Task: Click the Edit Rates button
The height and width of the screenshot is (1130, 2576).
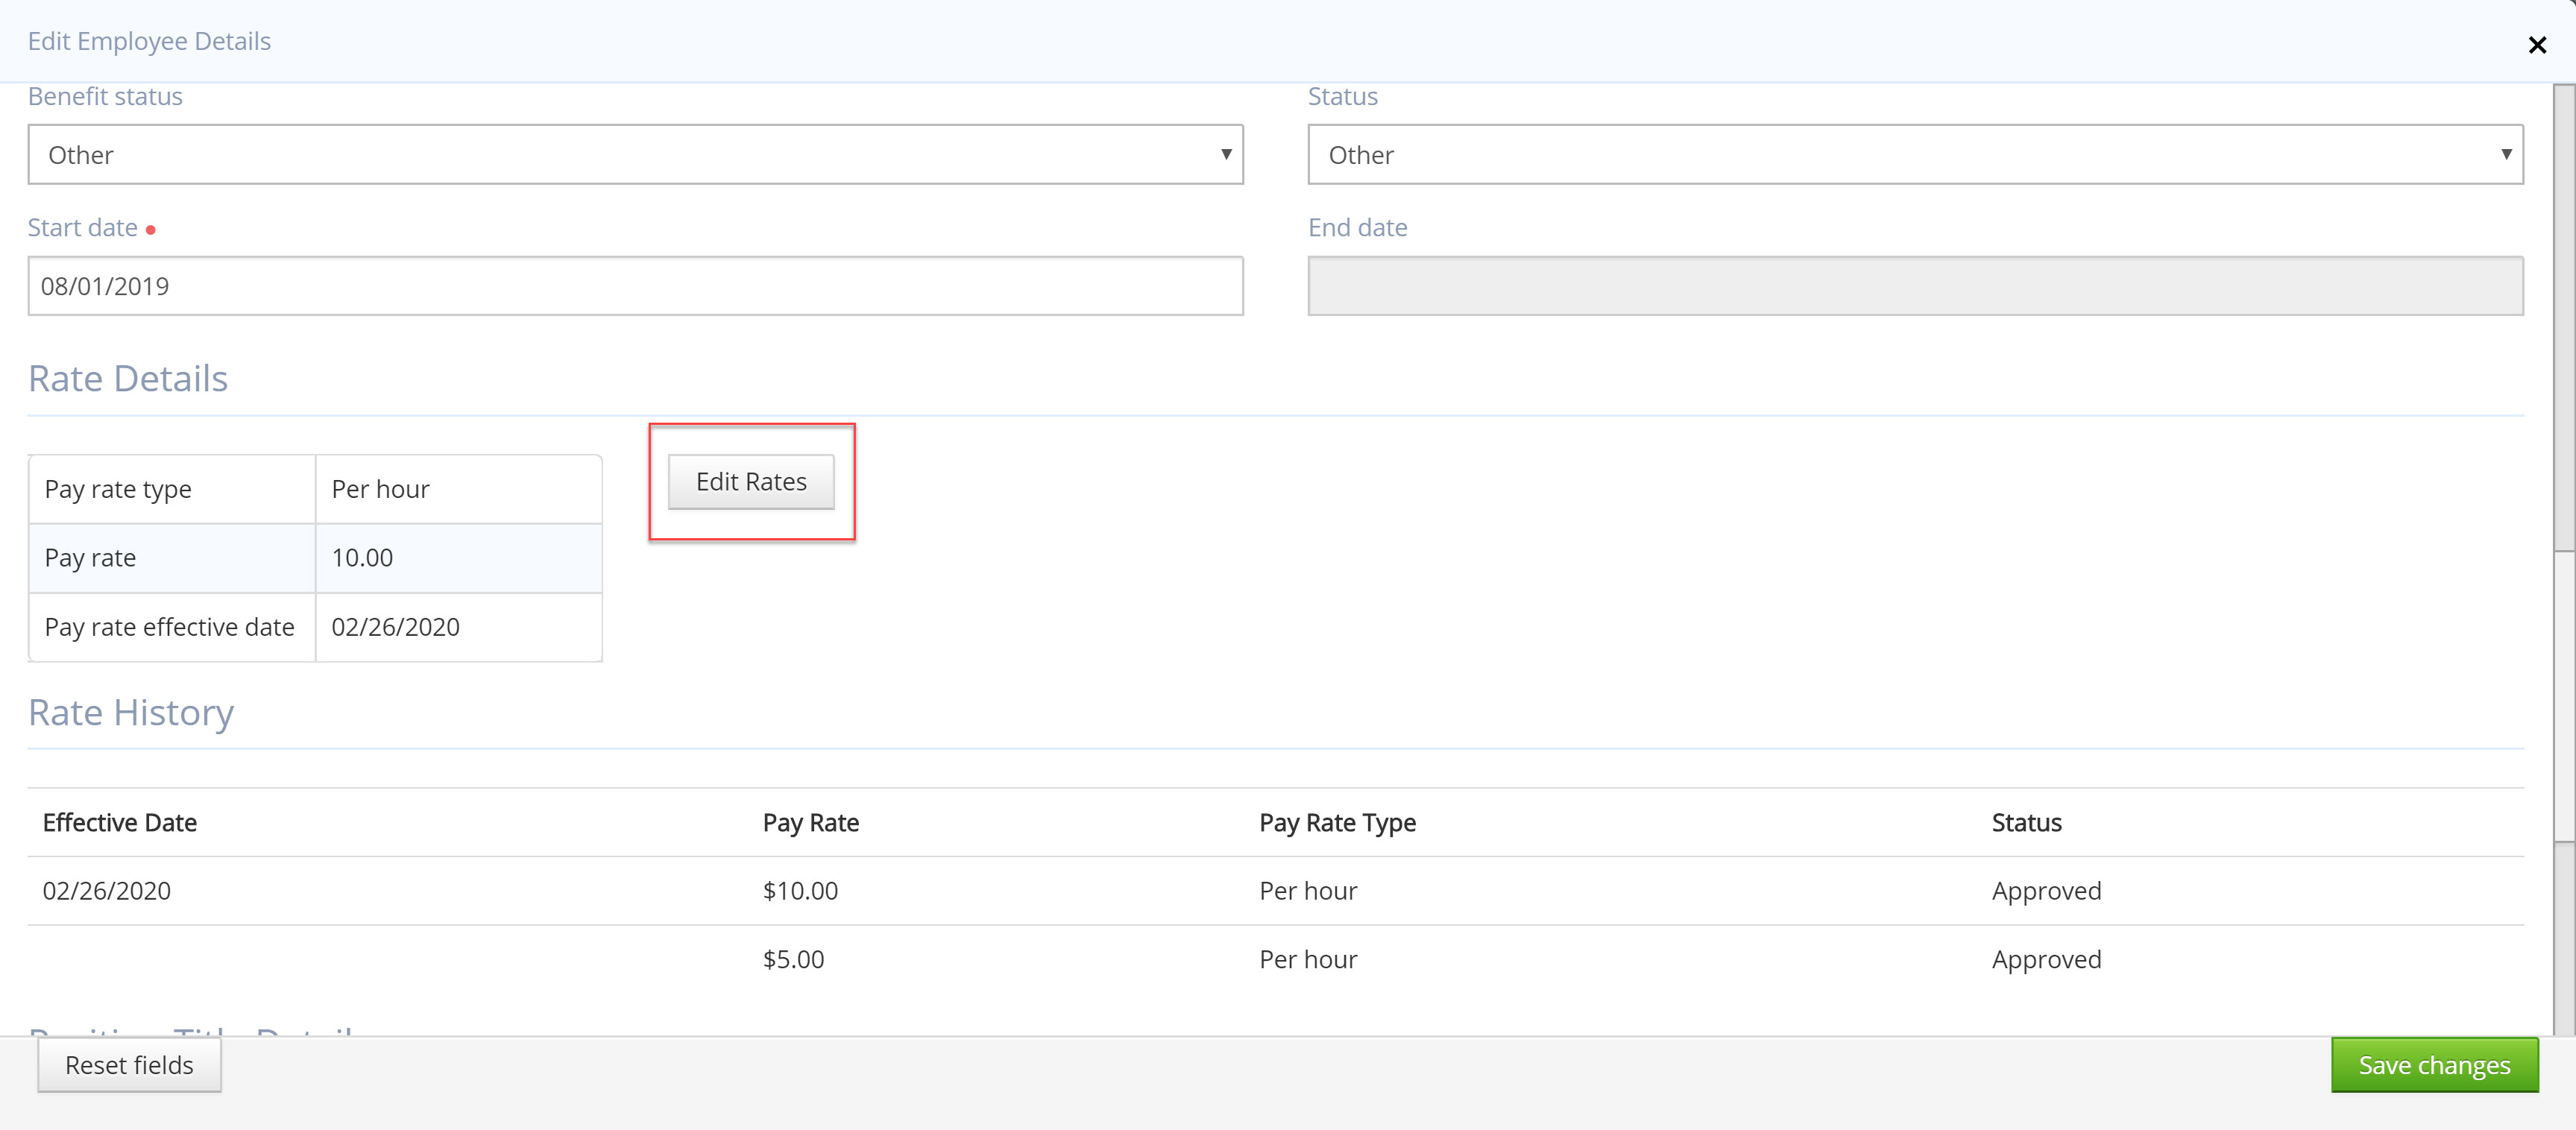Action: (751, 481)
